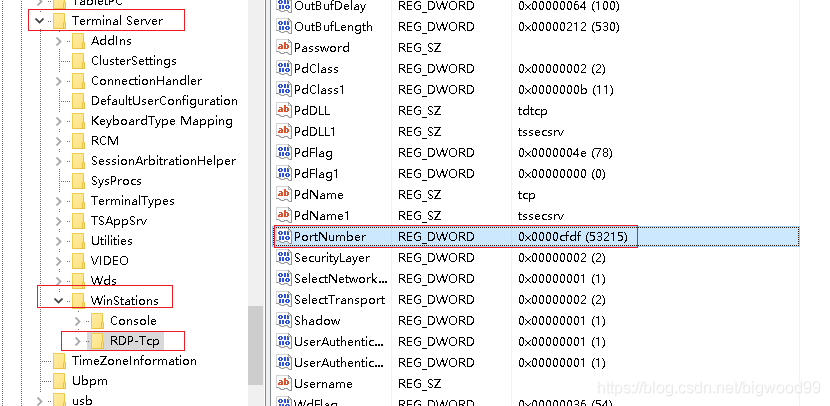This screenshot has width=830, height=406.
Task: Expand the usb key
Action: click(40, 401)
